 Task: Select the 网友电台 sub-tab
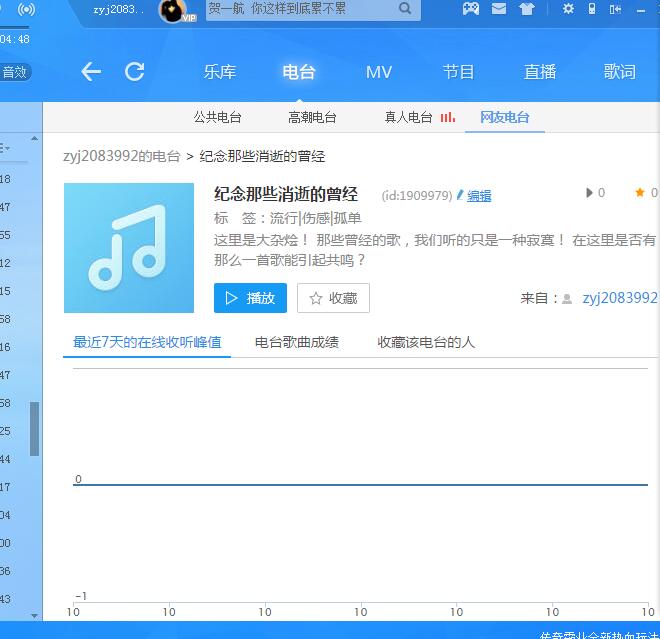pos(505,117)
